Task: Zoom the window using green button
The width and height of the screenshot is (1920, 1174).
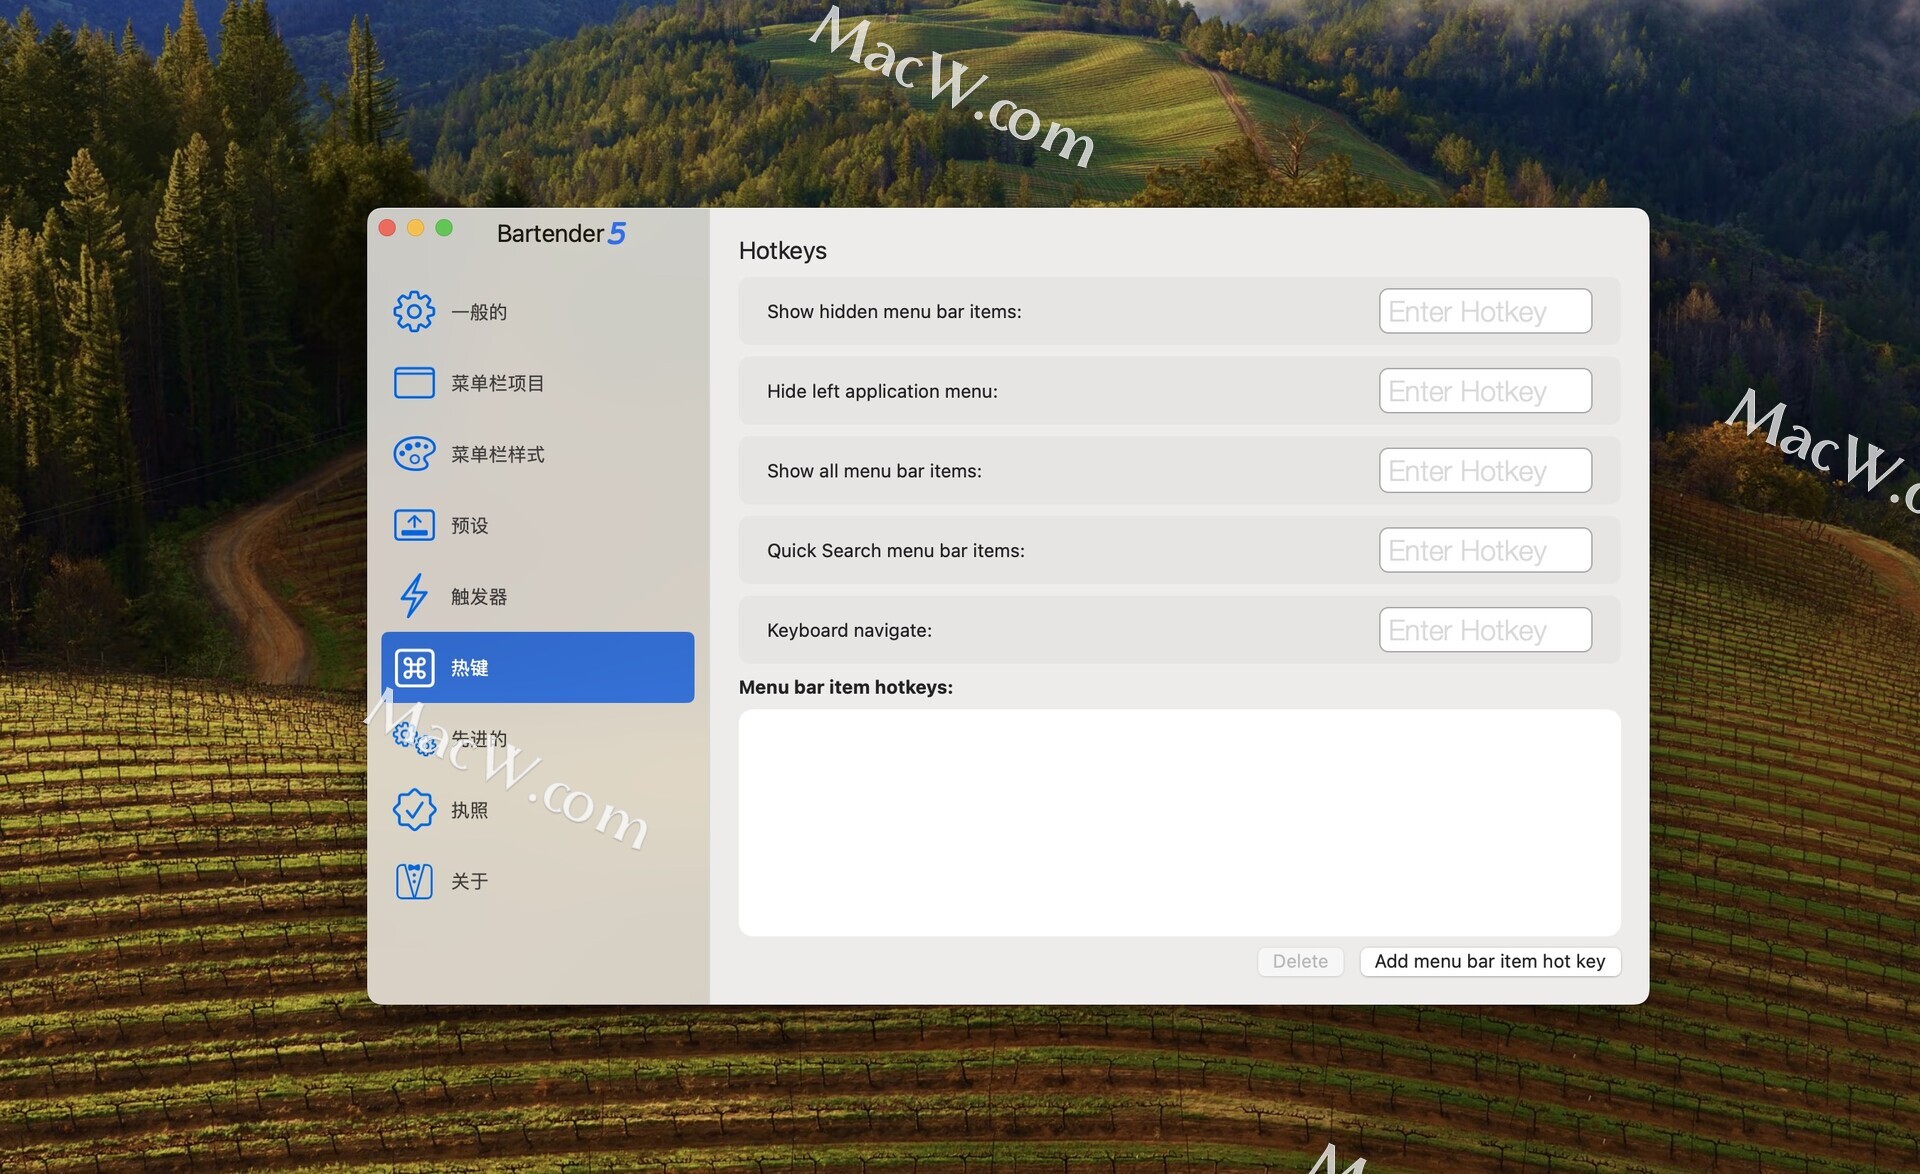Action: [444, 228]
